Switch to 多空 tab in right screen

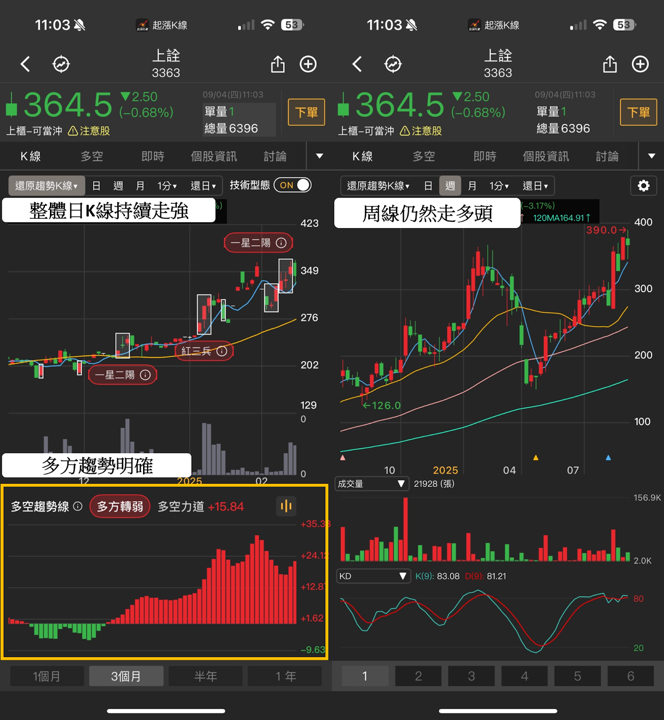pyautogui.click(x=423, y=156)
